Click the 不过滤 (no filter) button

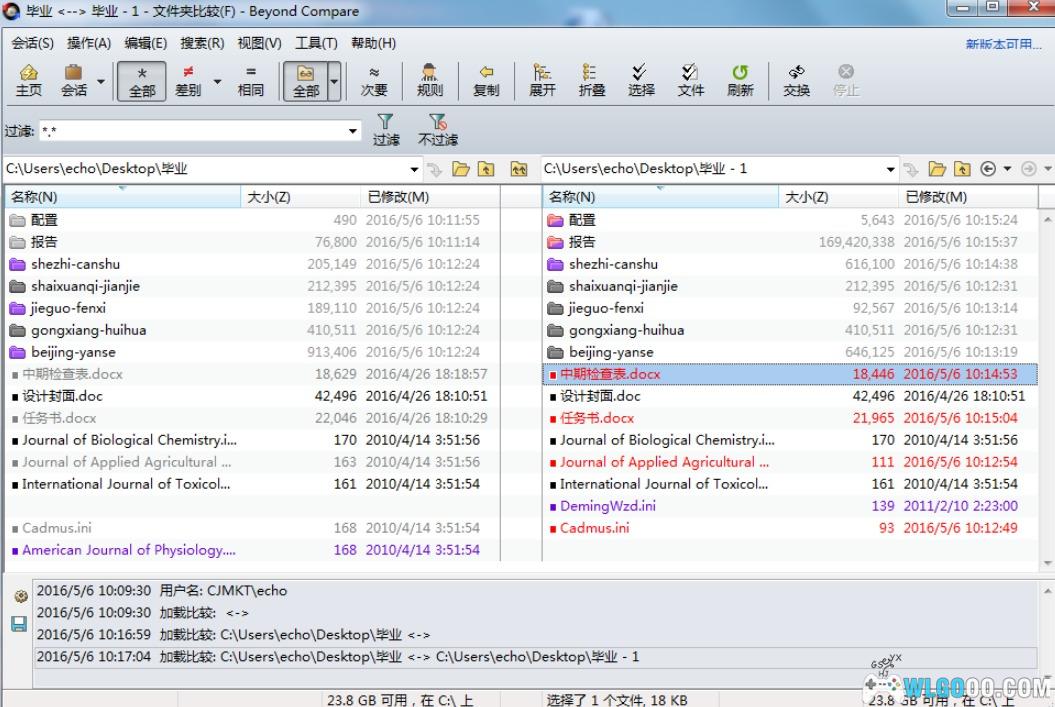pyautogui.click(x=438, y=130)
